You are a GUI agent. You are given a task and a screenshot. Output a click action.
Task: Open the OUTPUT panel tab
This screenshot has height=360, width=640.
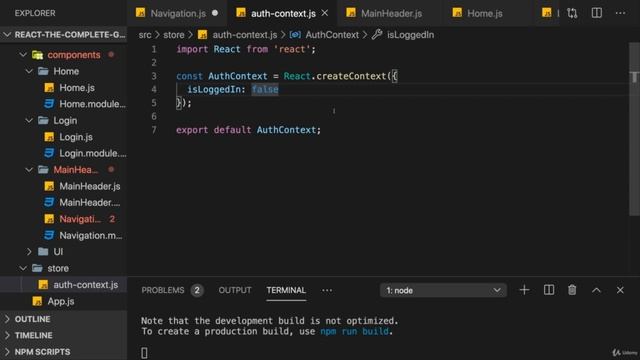point(235,290)
